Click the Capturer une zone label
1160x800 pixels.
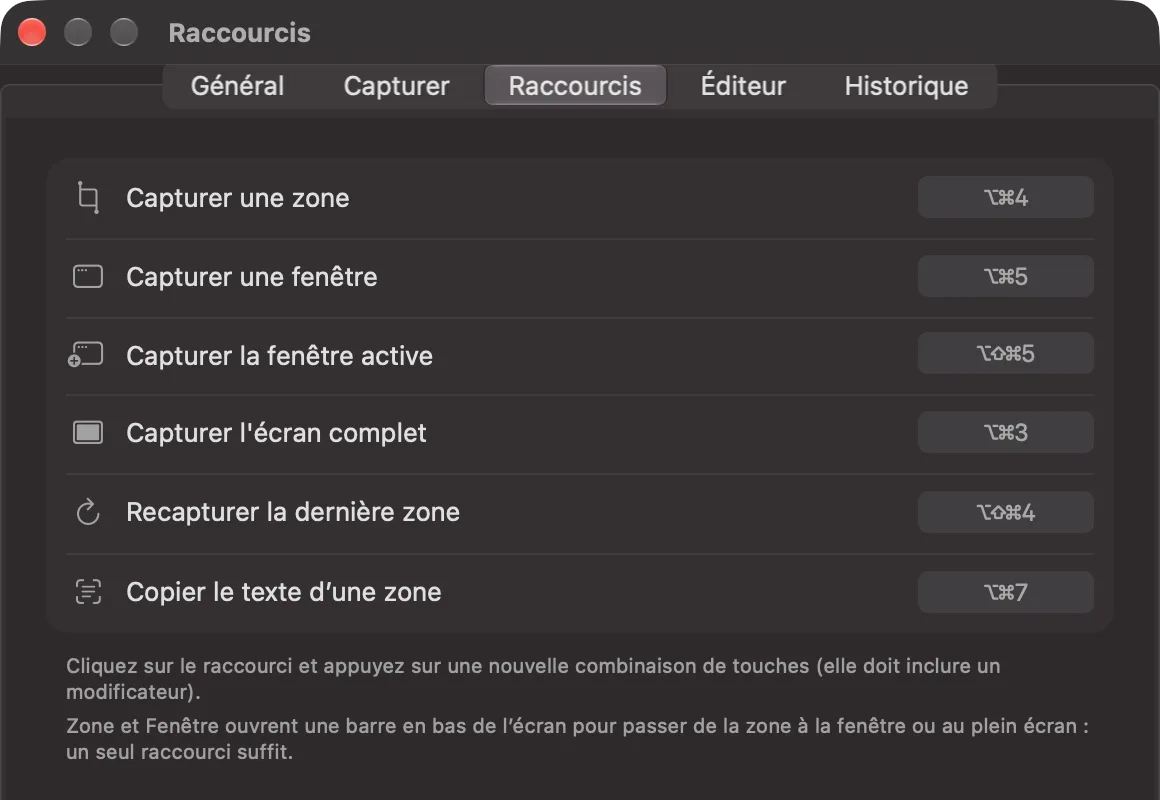click(x=237, y=198)
